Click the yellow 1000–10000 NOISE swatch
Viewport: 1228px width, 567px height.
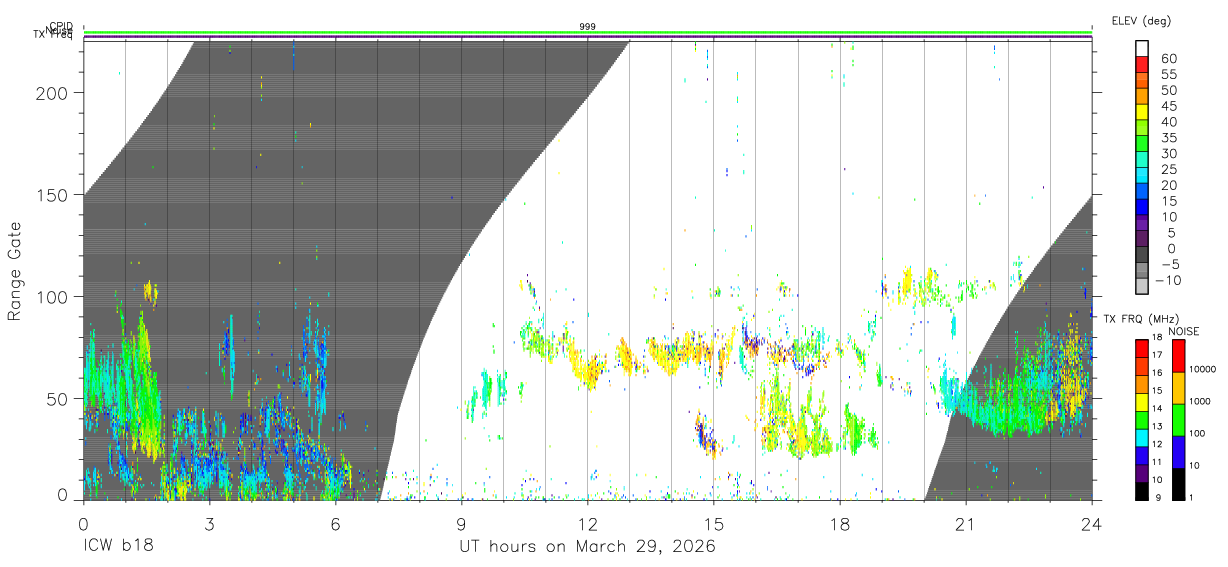(1179, 388)
